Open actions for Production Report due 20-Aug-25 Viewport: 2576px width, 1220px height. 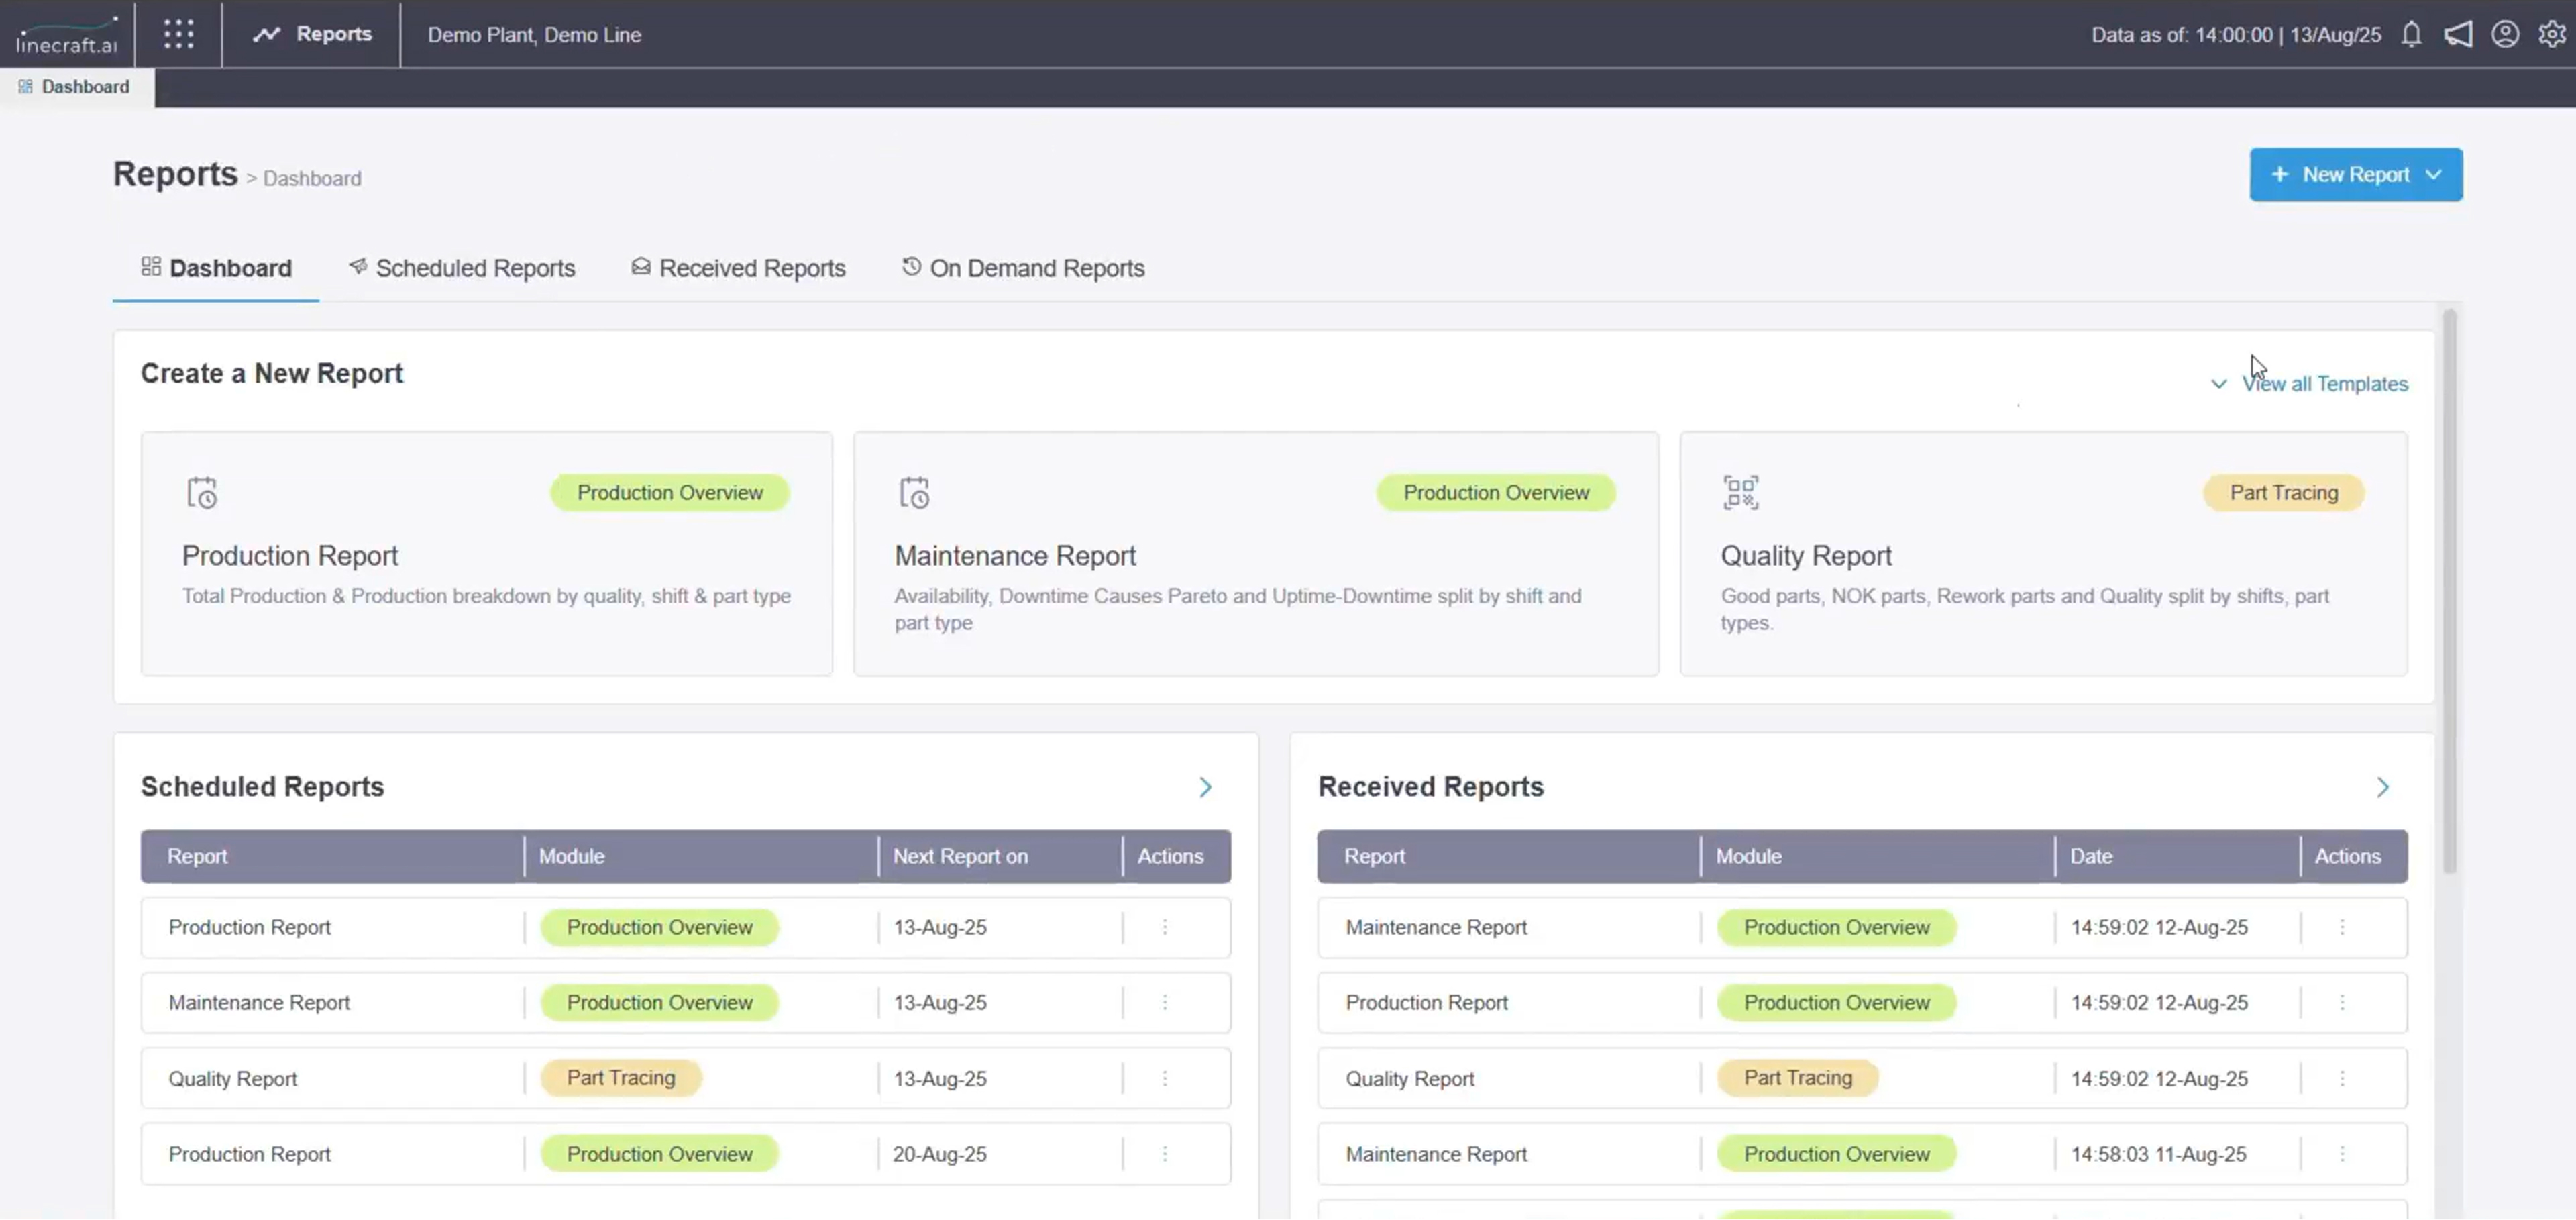tap(1165, 1154)
